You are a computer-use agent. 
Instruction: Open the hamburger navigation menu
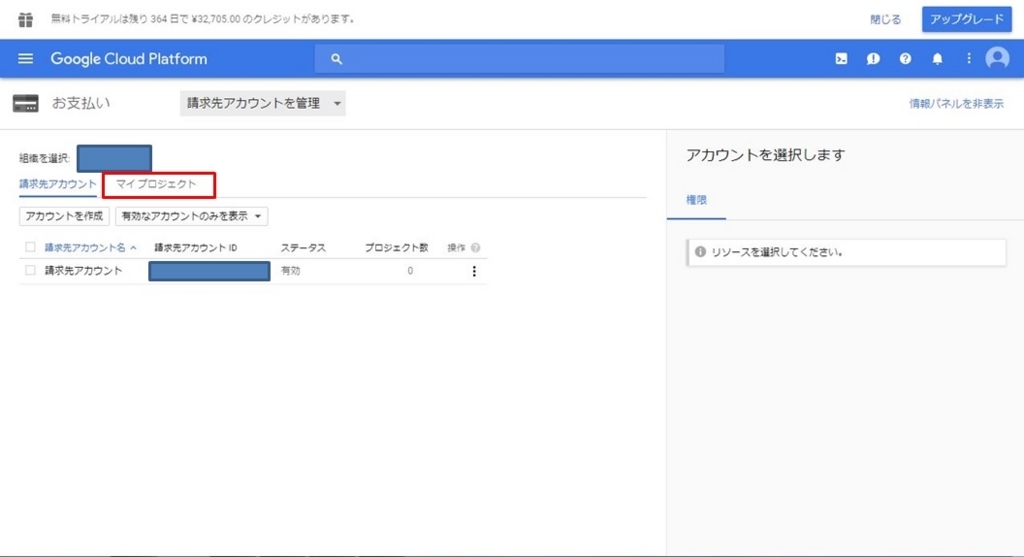(25, 59)
